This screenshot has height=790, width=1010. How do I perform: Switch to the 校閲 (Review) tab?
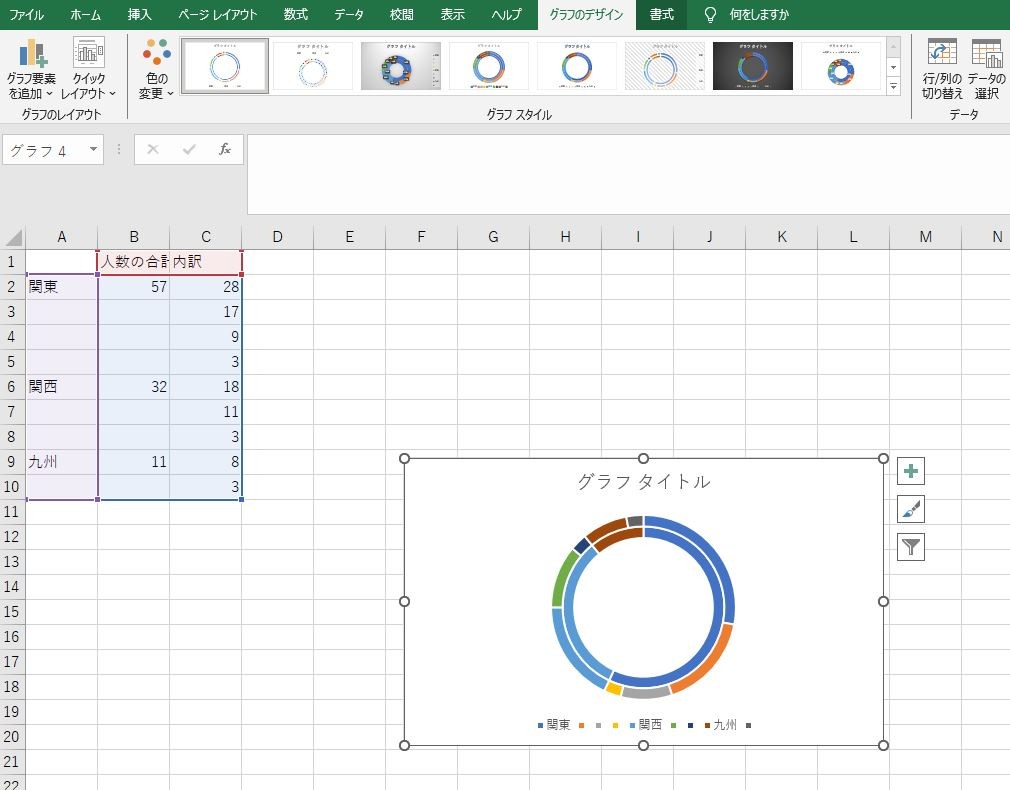pyautogui.click(x=401, y=14)
